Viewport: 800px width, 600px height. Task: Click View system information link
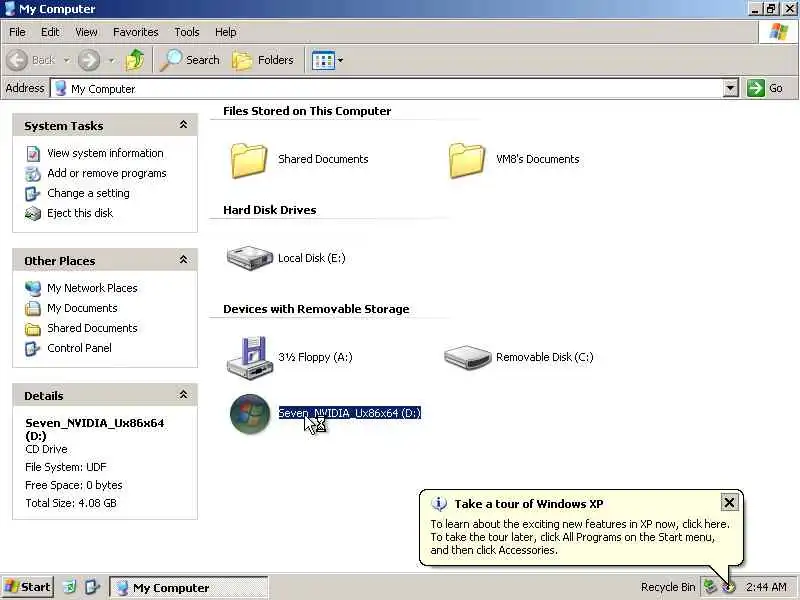[x=105, y=153]
